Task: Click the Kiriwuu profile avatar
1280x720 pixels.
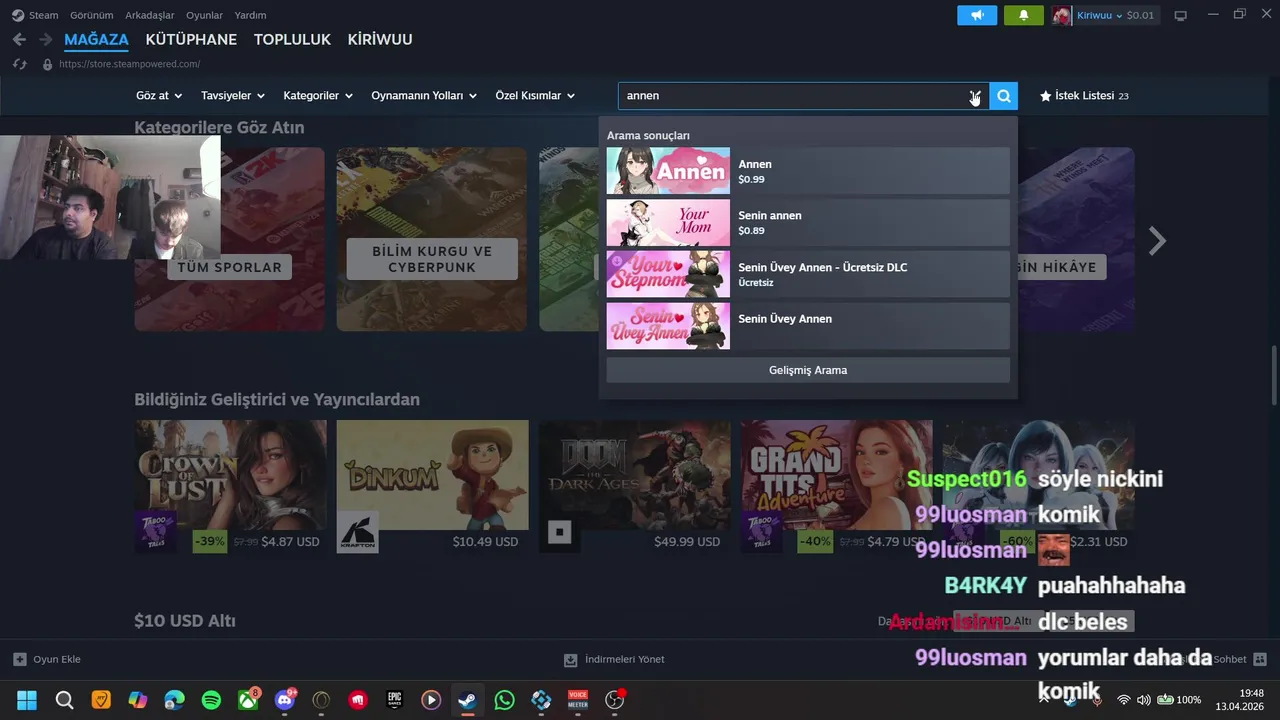Action: click(x=1062, y=15)
